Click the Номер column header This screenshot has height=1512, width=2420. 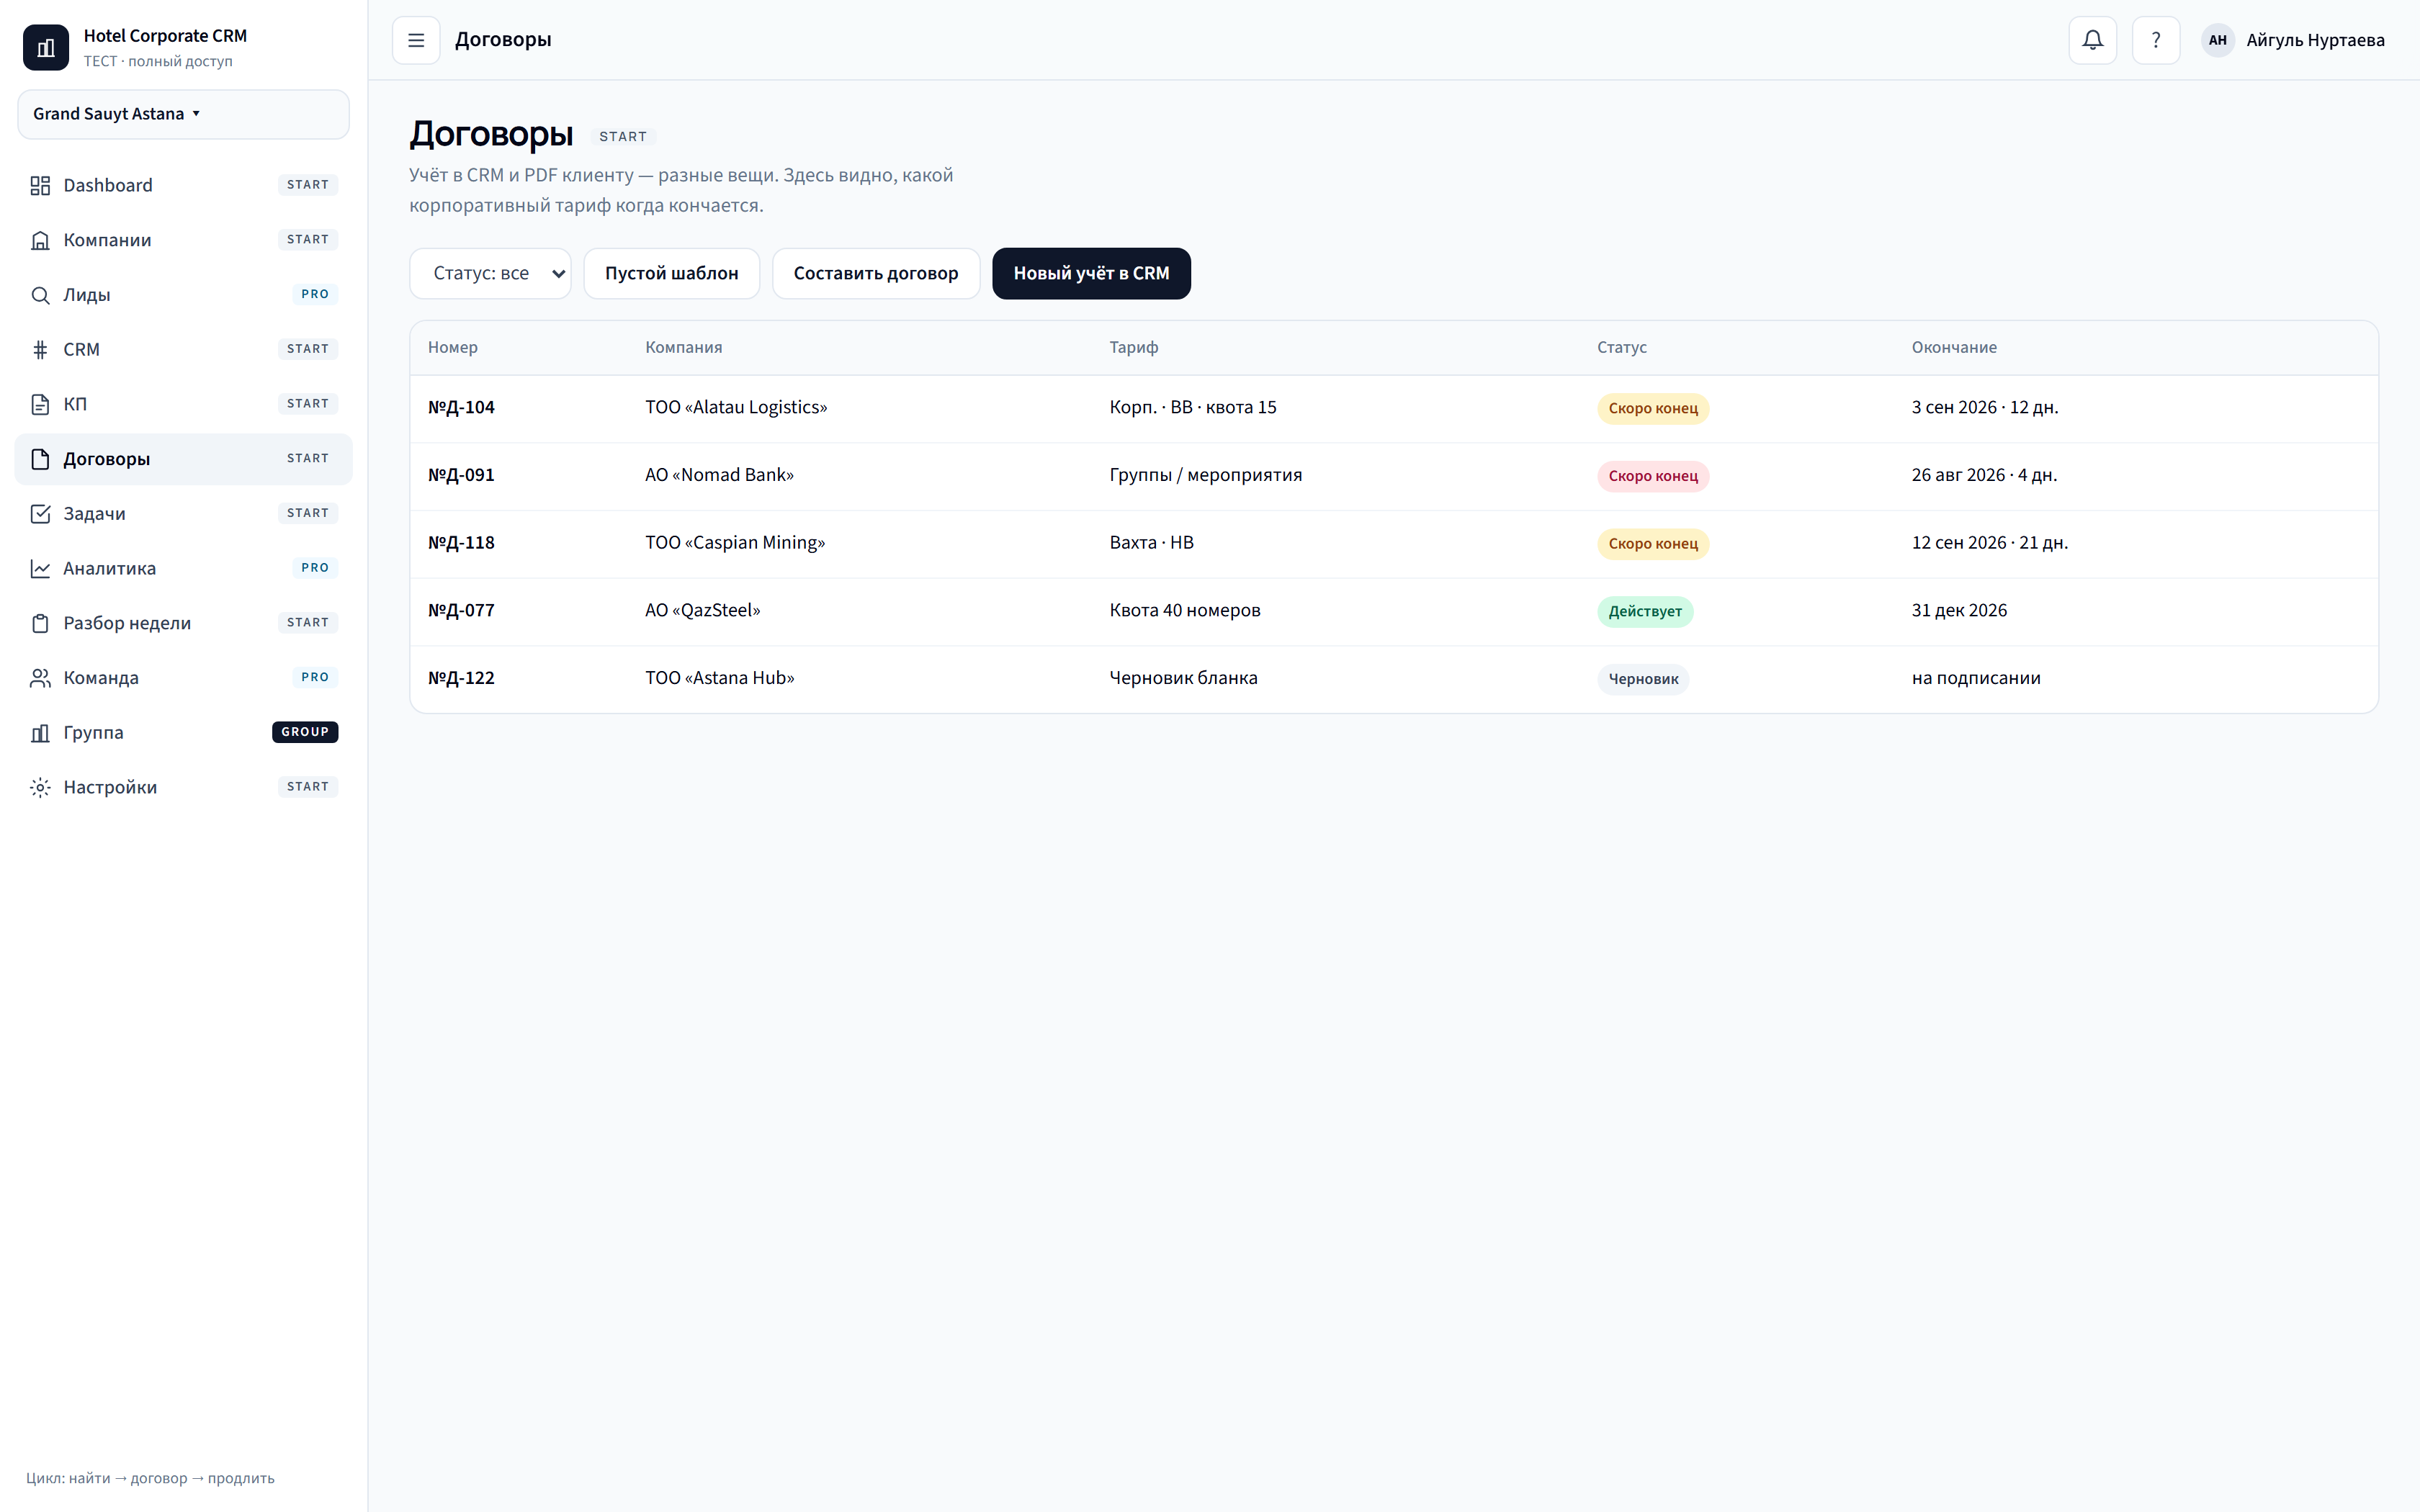[453, 347]
